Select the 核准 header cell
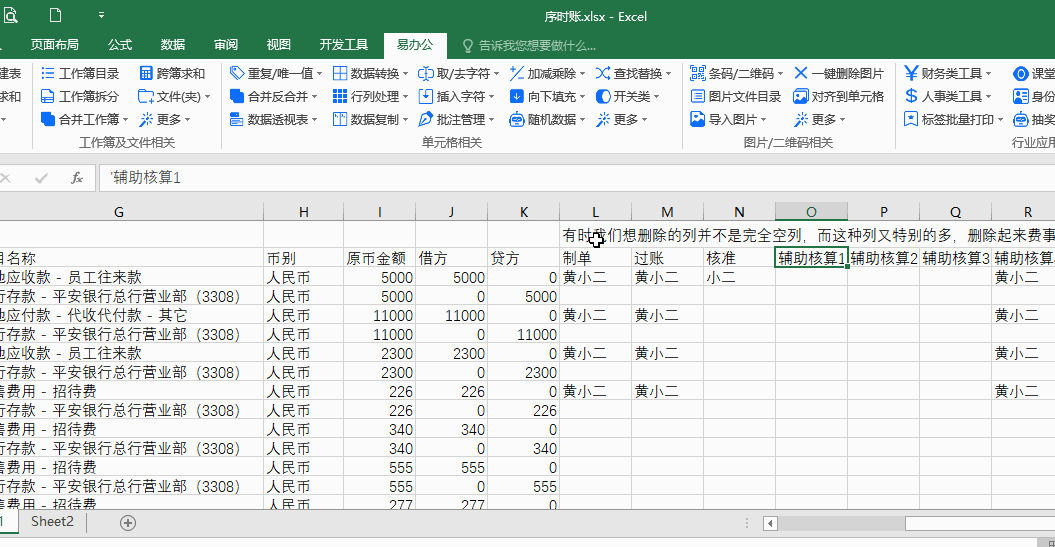 click(x=739, y=258)
